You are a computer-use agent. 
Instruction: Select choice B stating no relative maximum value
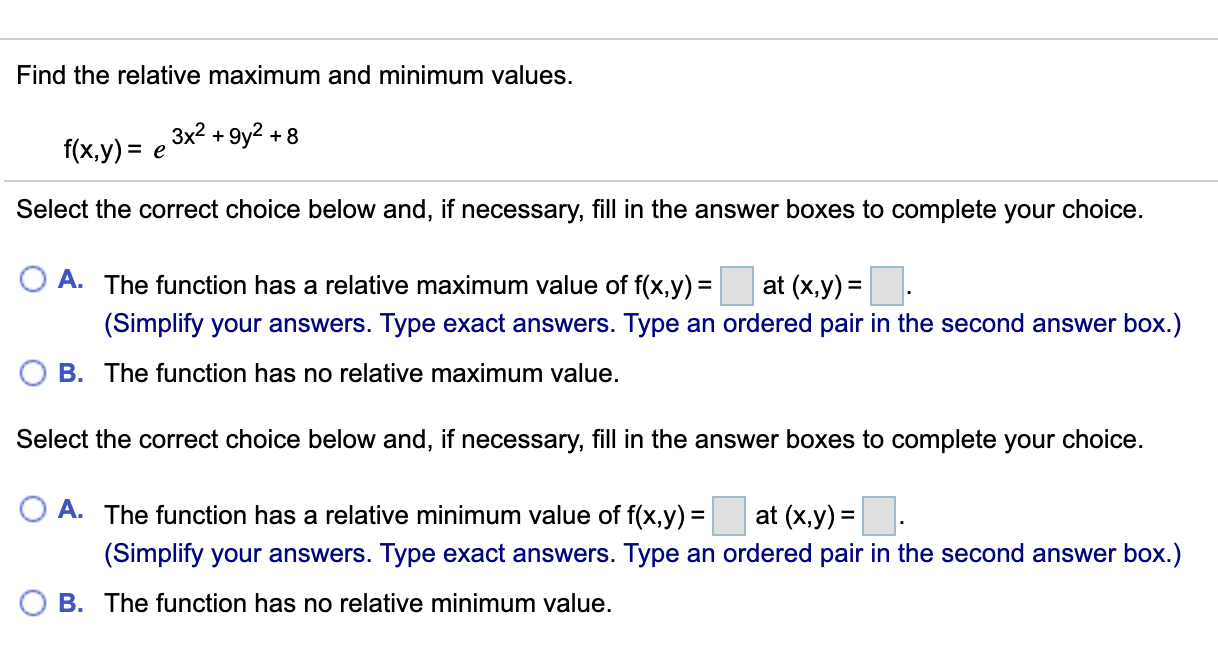click(33, 372)
